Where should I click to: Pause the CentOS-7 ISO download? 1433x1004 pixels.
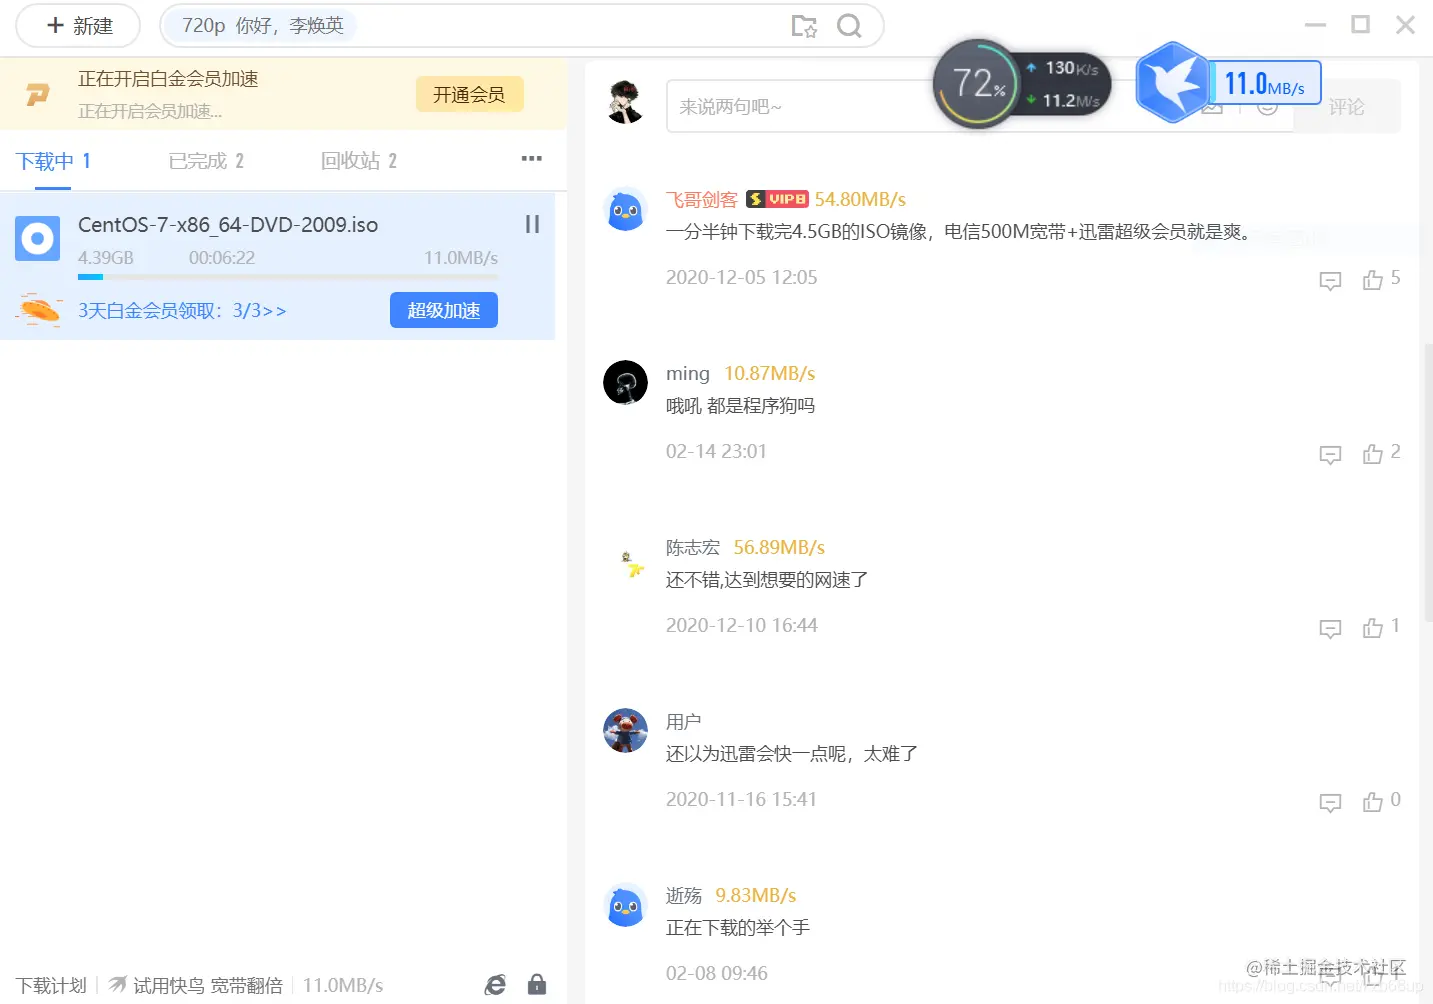pyautogui.click(x=533, y=224)
